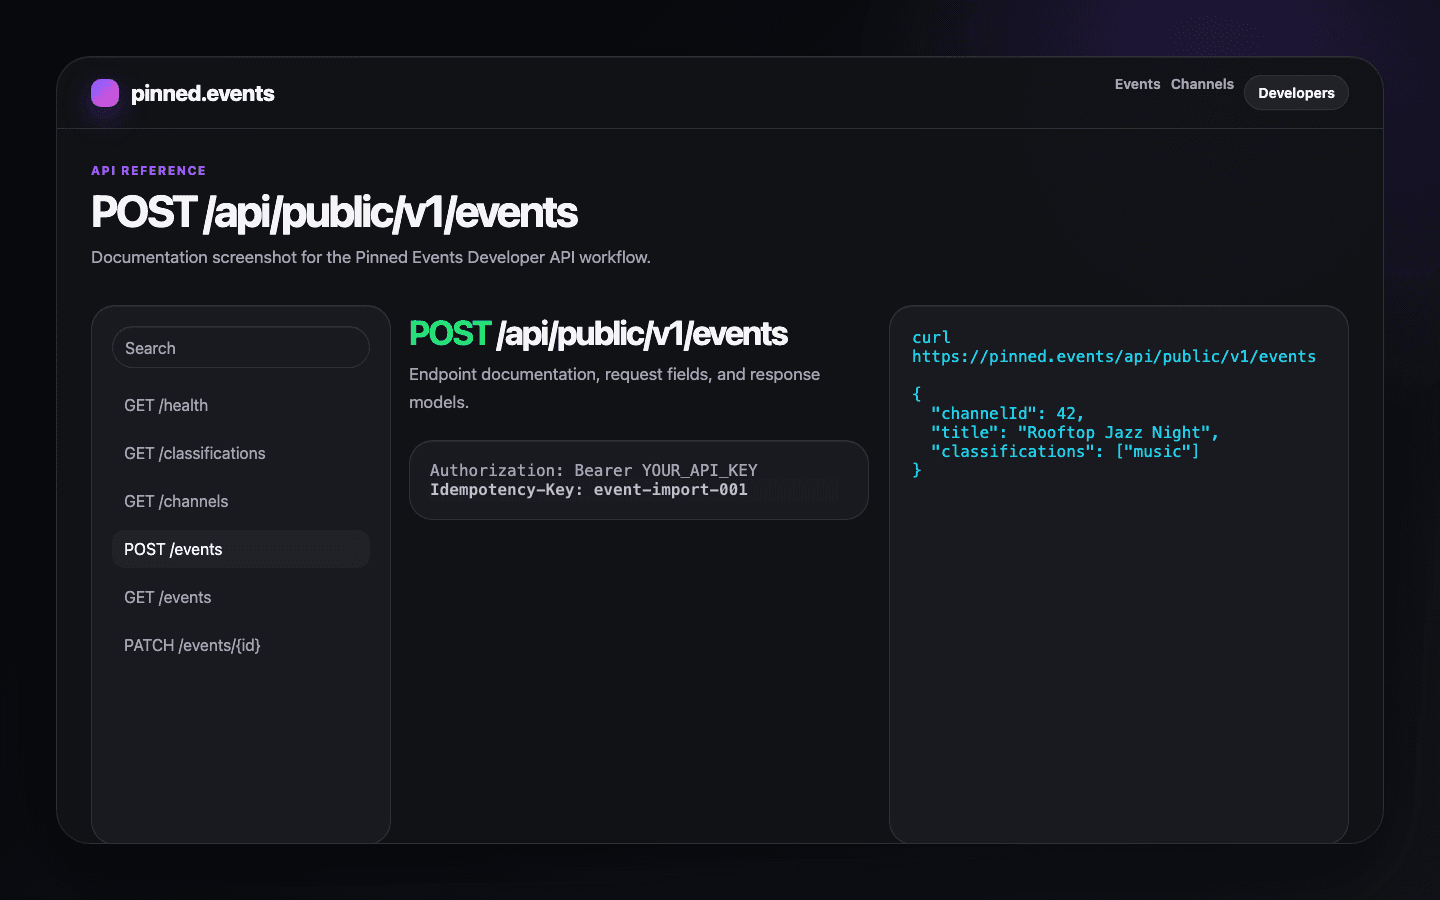The image size is (1440, 900).
Task: Select the Developers nav pill
Action: point(1296,93)
